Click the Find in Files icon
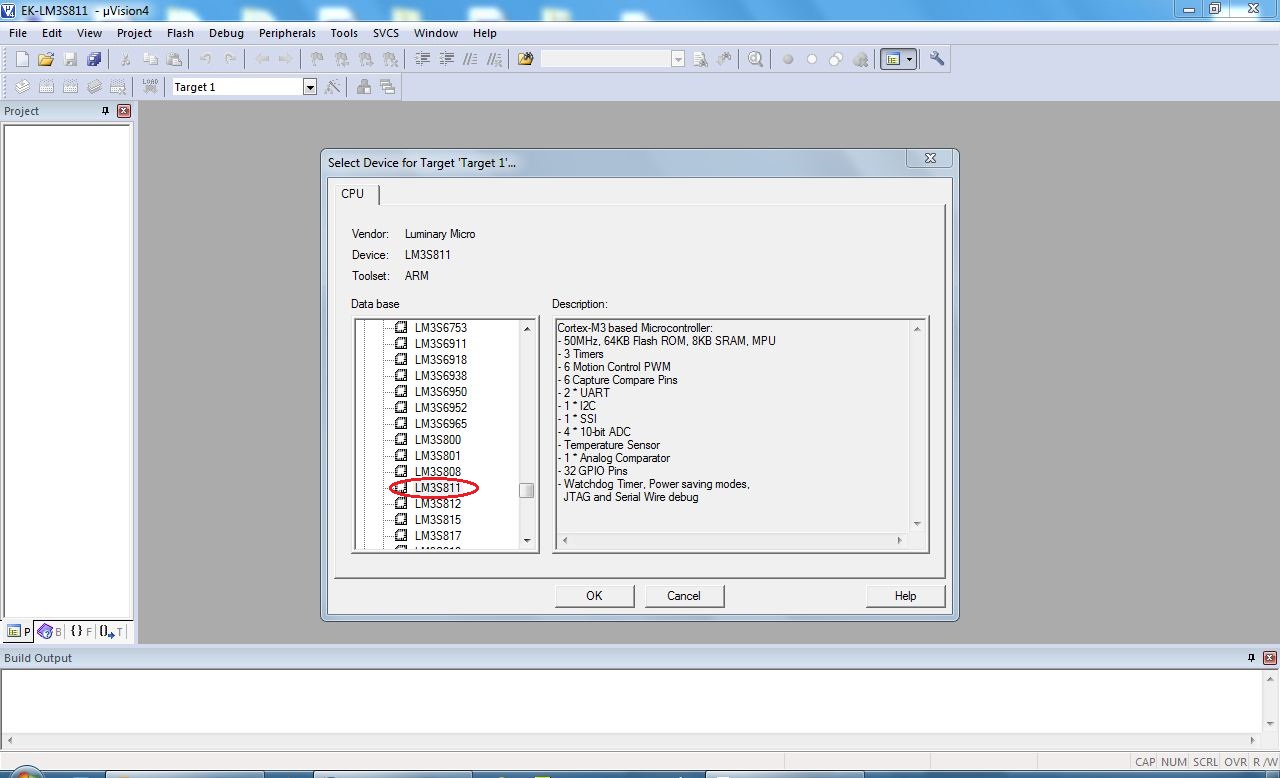 526,60
